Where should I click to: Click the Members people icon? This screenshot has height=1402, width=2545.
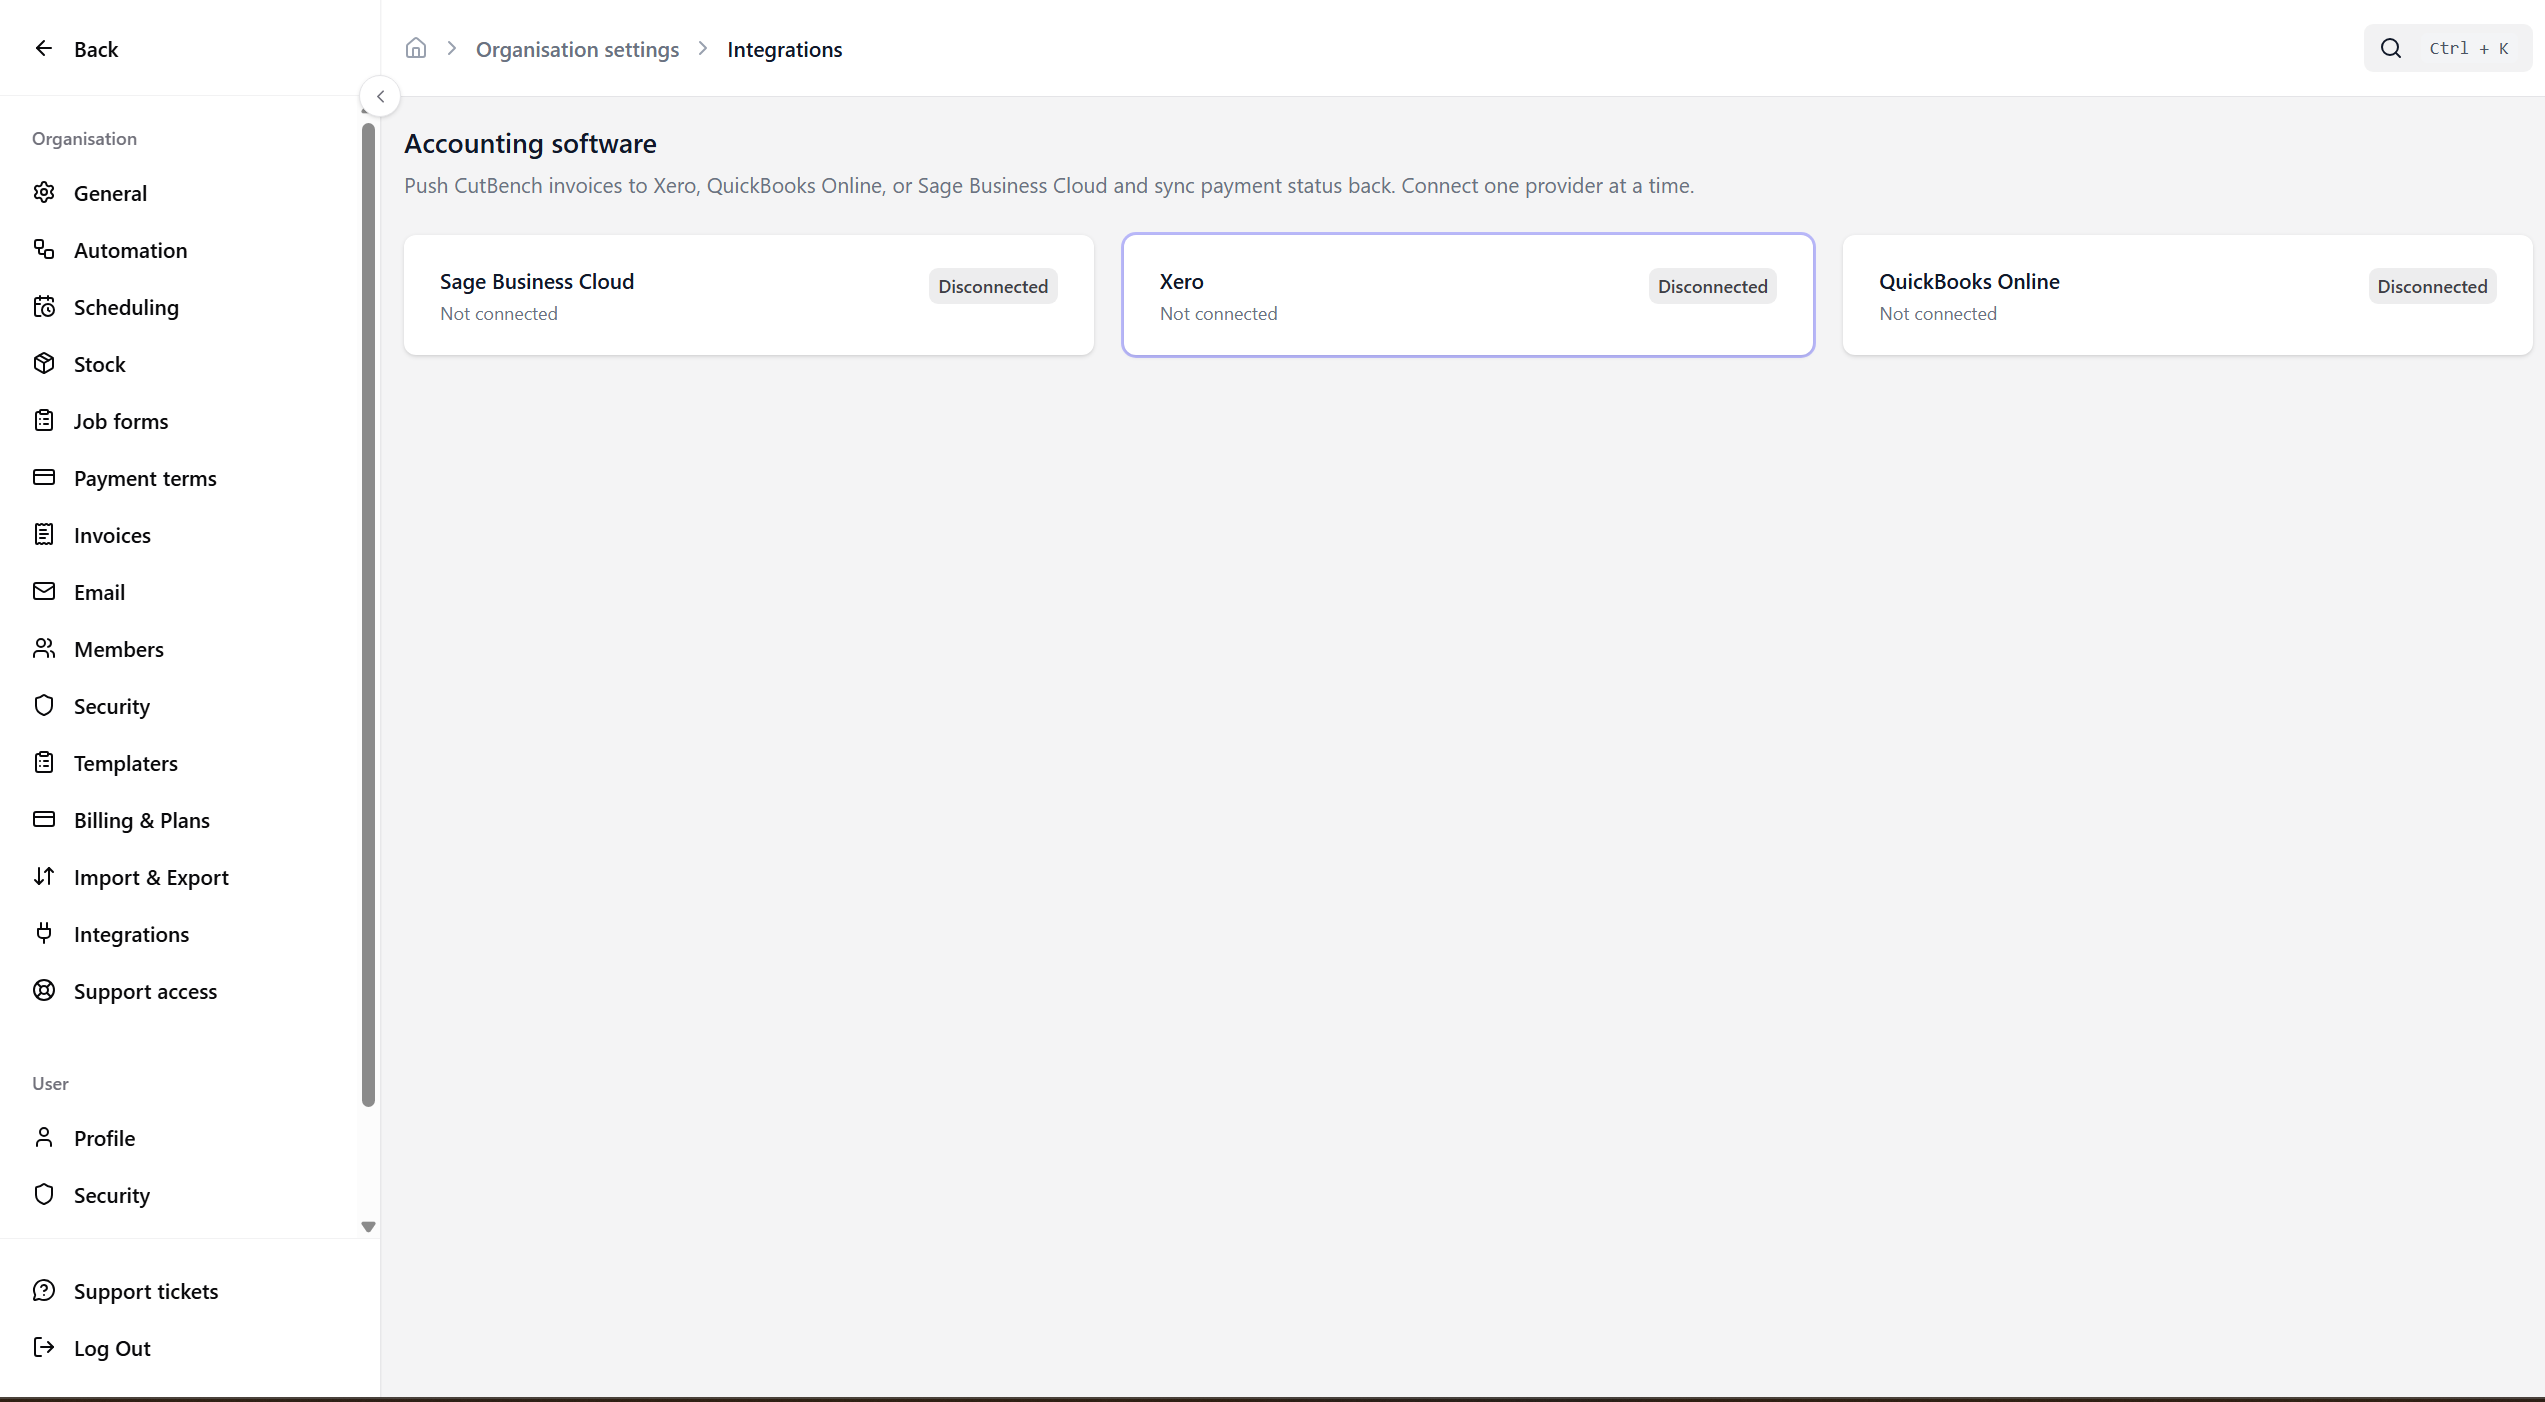(x=44, y=648)
